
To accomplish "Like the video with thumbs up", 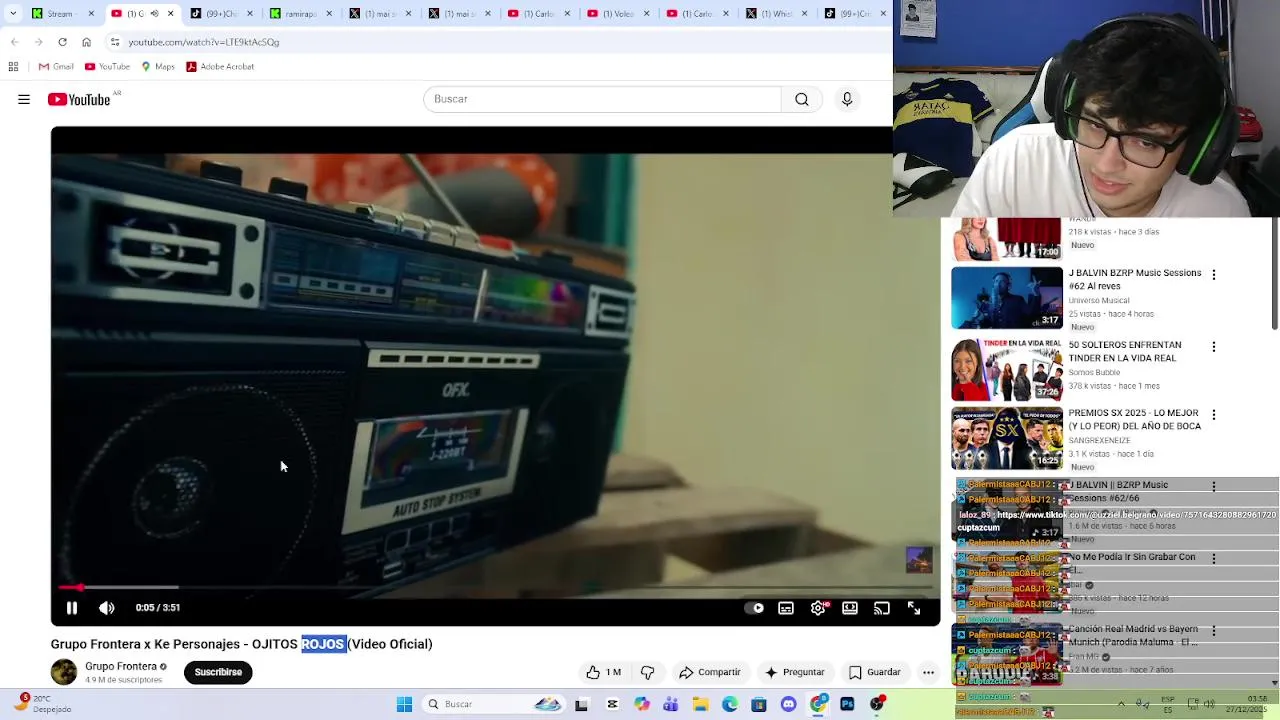I will tap(604, 672).
